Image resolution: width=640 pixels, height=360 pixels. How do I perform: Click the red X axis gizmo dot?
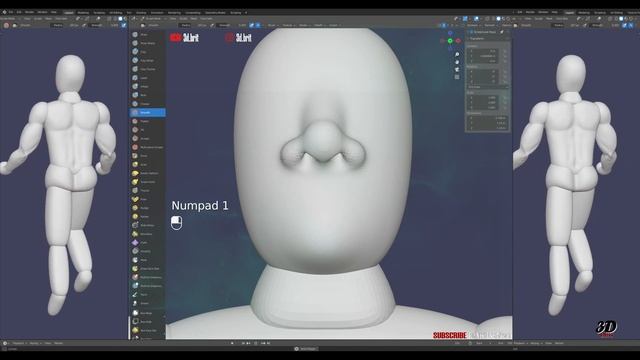coord(458,41)
